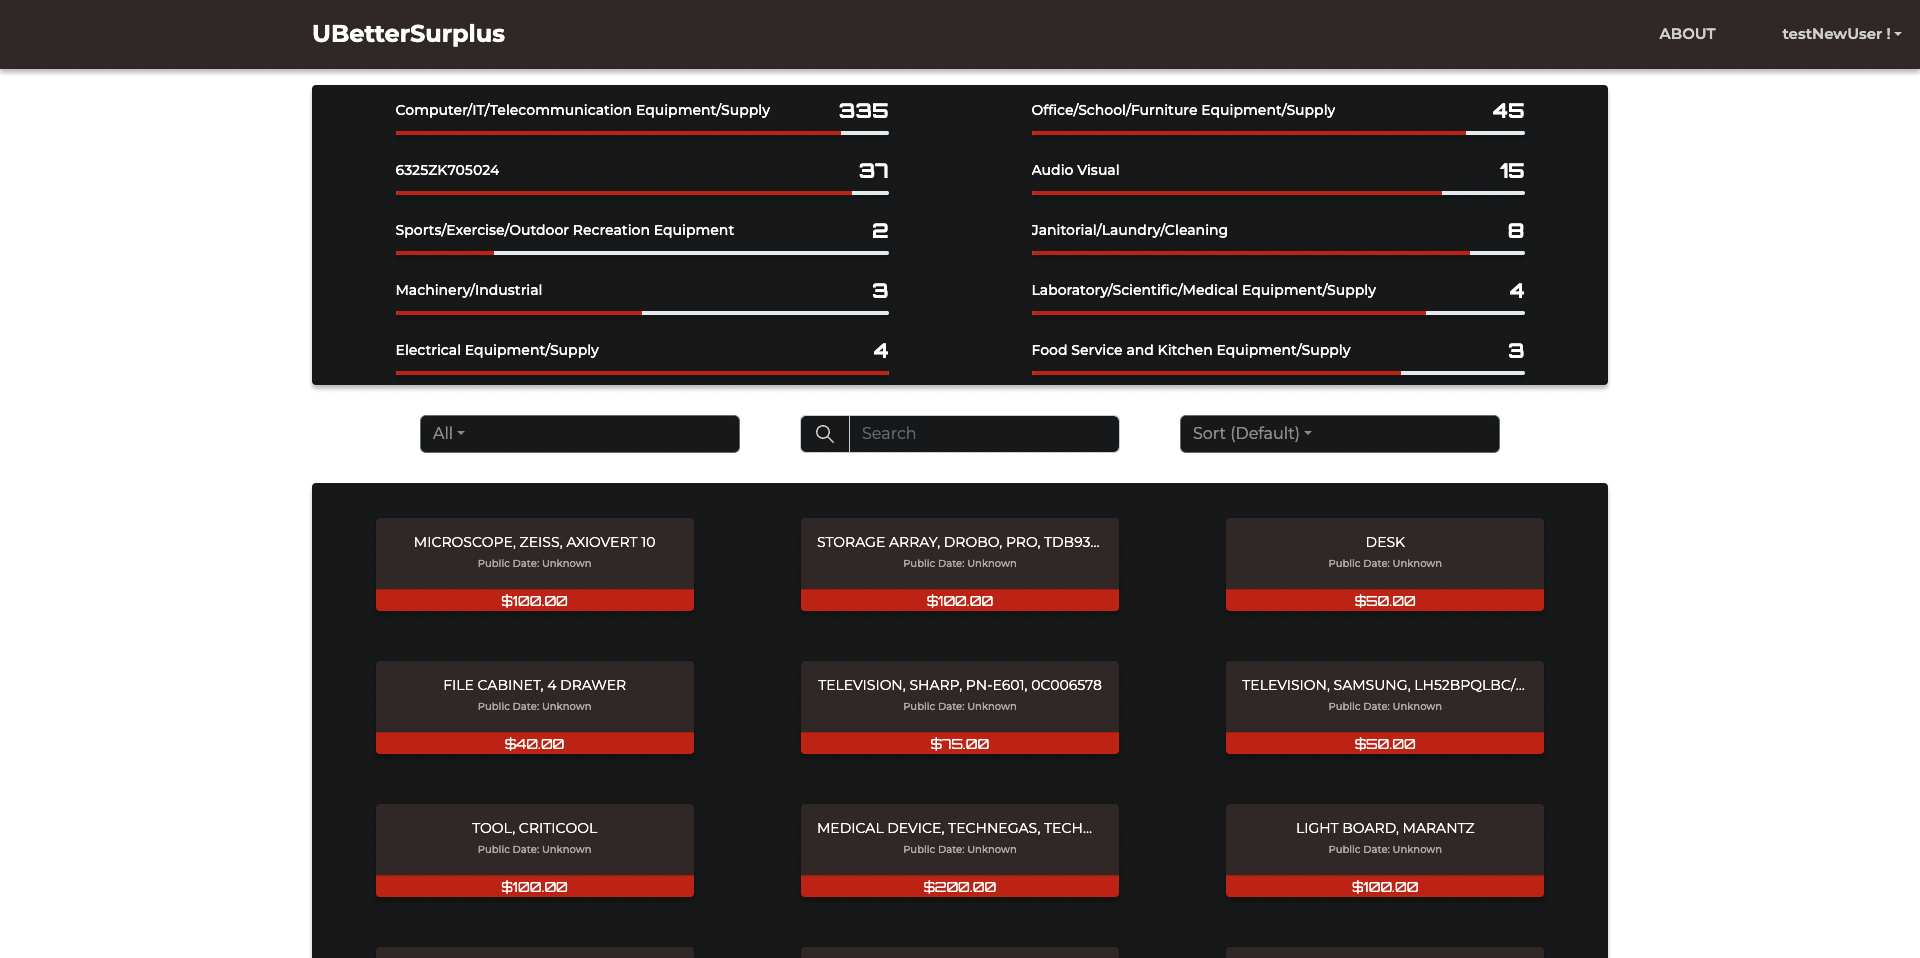
Task: Click the $100.00 price on MICROSCOPE listing
Action: click(x=534, y=600)
